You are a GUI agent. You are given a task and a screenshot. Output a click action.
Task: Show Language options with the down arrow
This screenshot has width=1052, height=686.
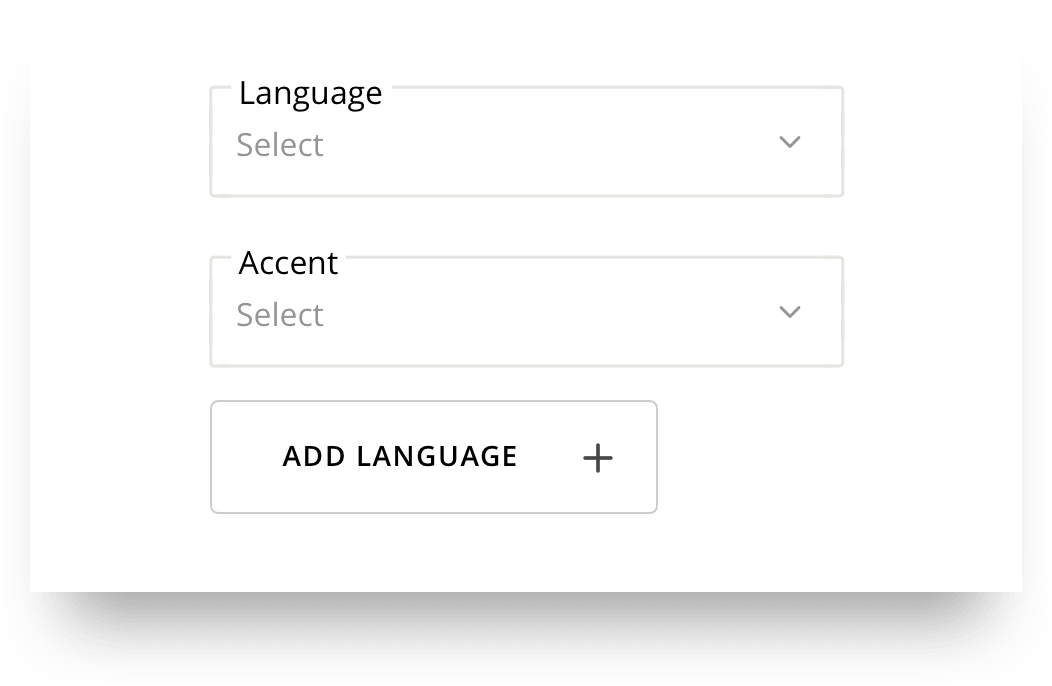click(x=790, y=143)
